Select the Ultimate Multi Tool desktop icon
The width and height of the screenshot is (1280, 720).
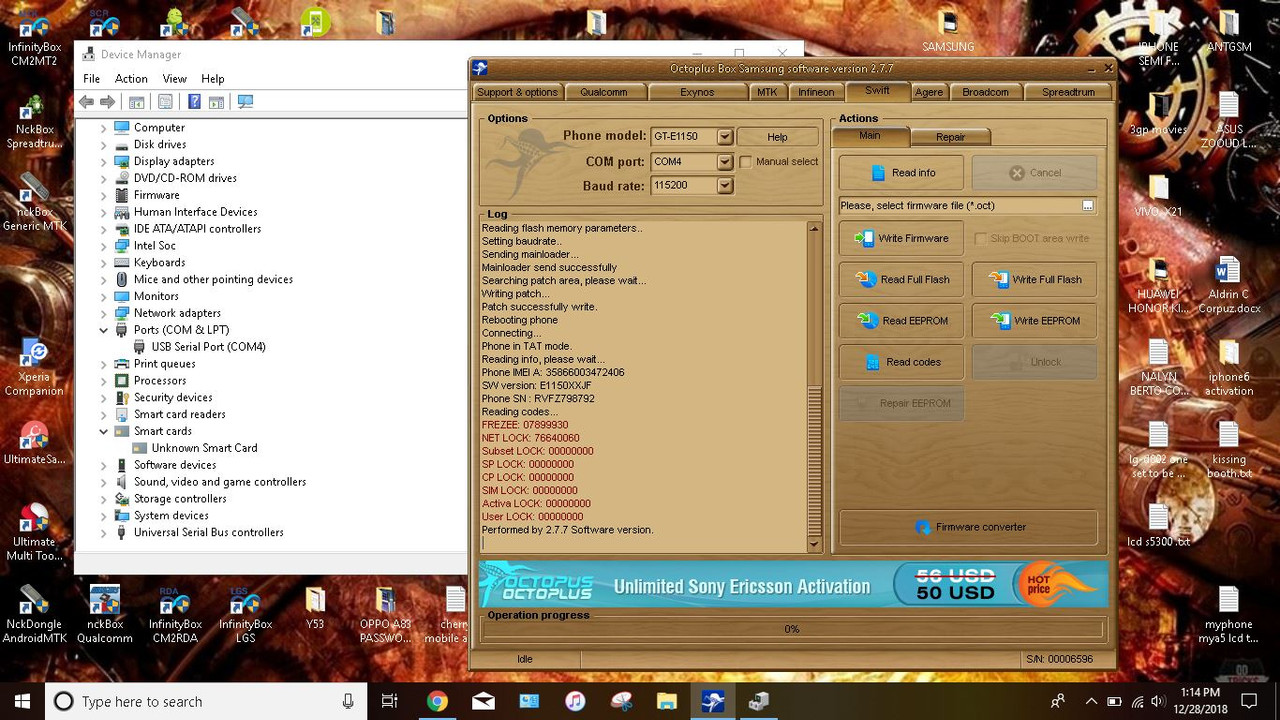click(x=35, y=533)
